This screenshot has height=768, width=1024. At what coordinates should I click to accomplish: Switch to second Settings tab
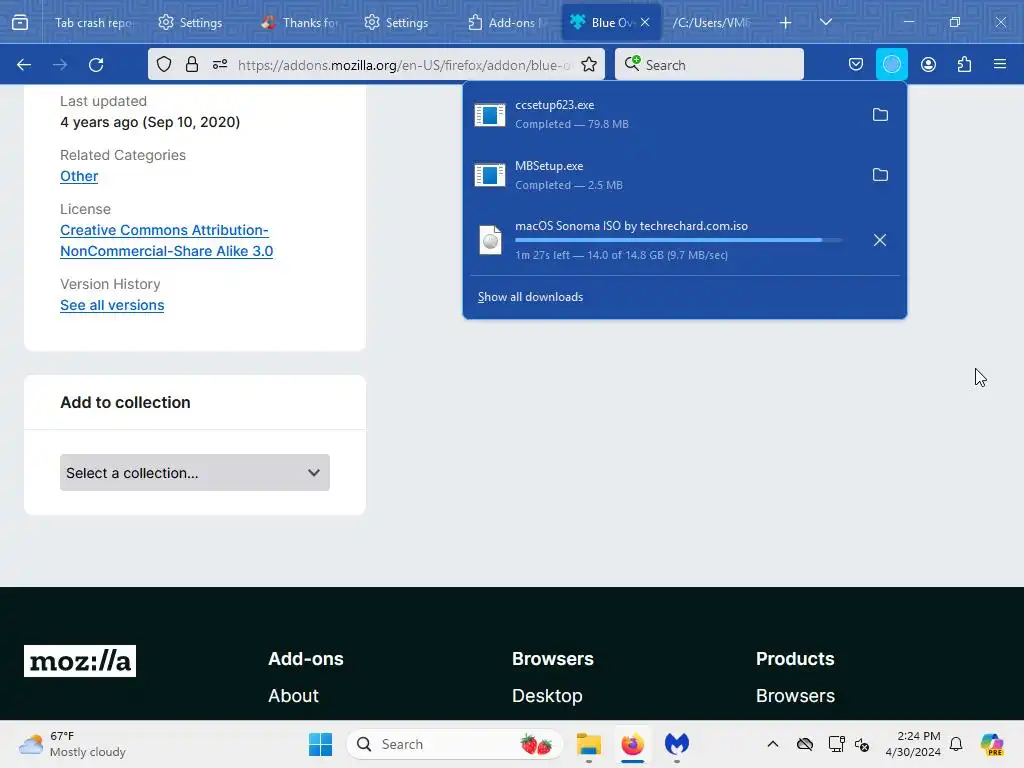[396, 22]
